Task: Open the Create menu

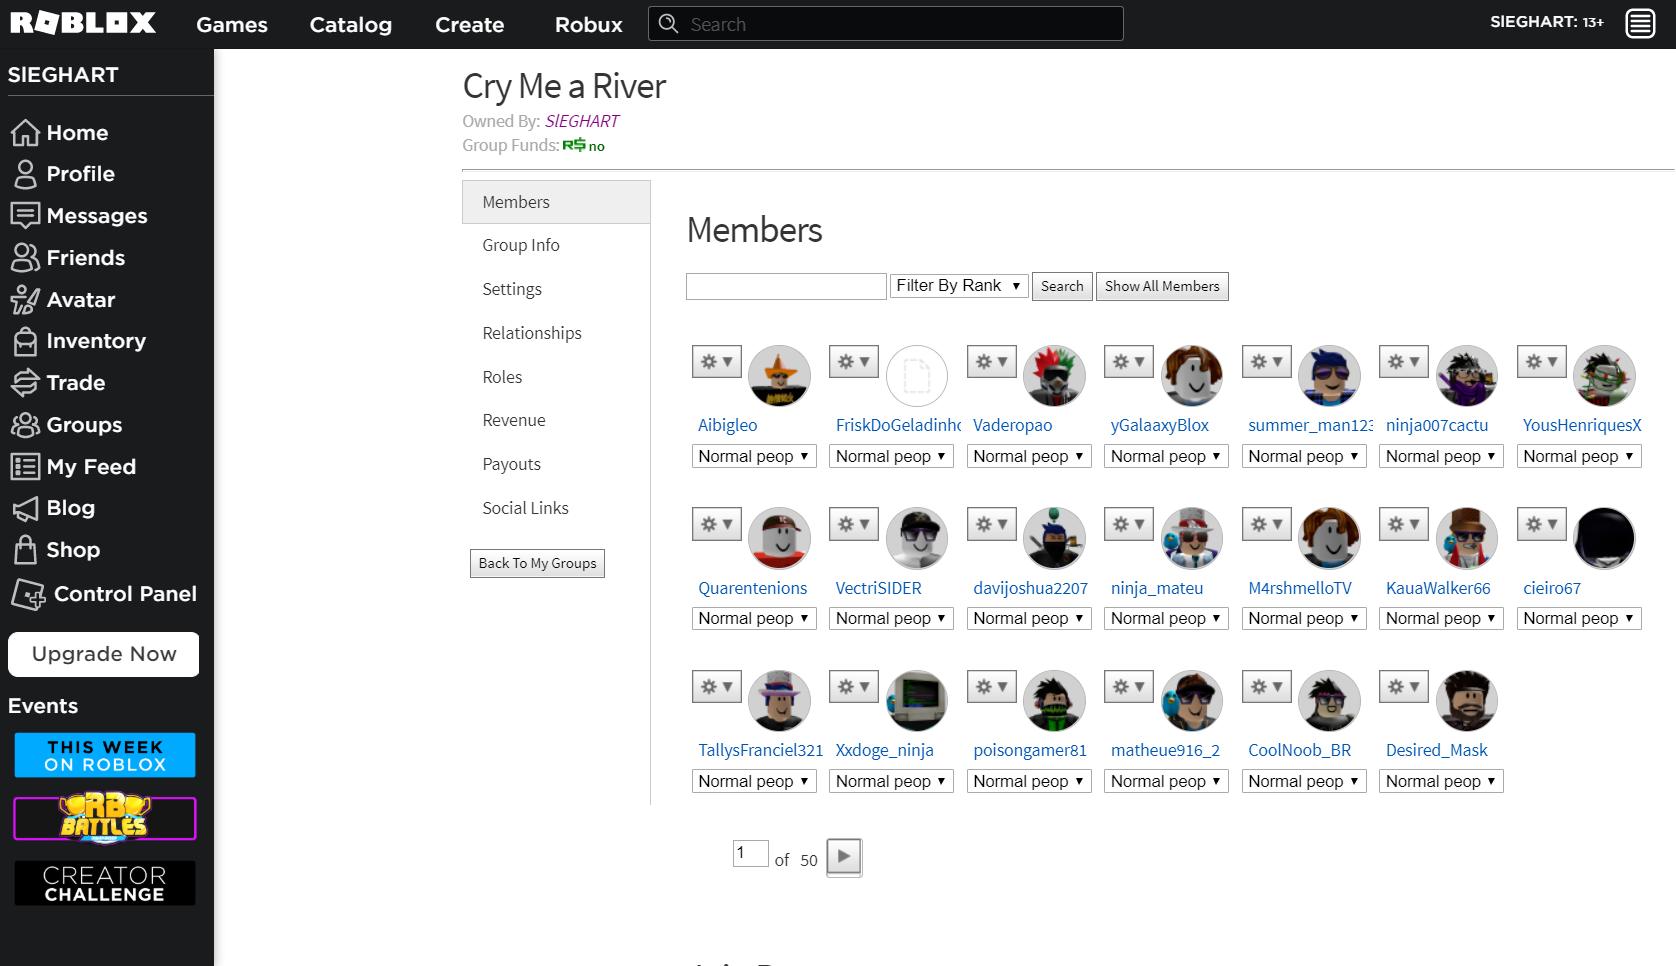Action: click(469, 25)
